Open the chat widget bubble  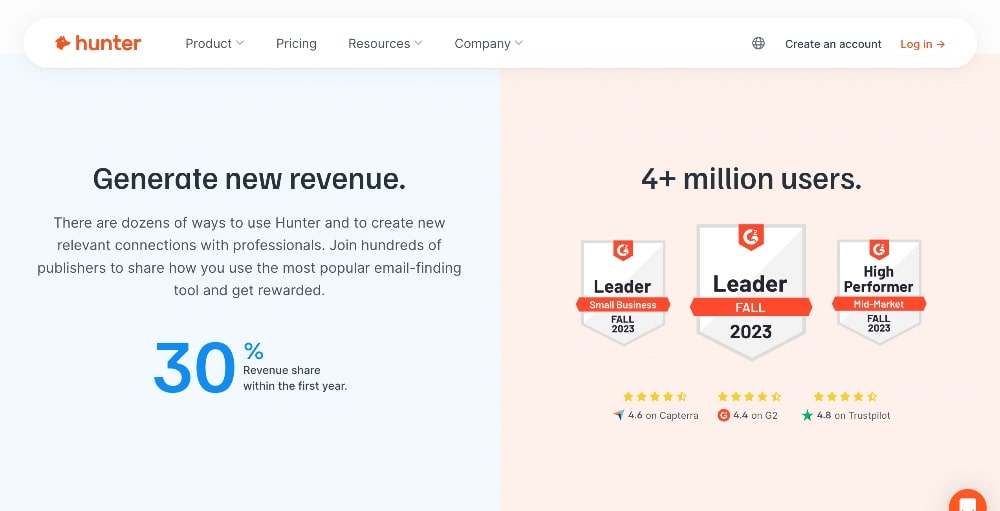(x=967, y=503)
